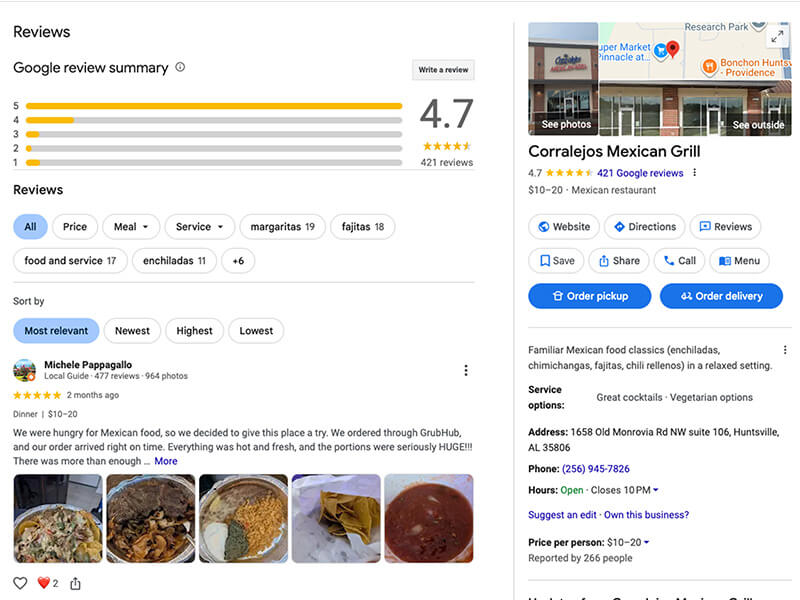Click the red map location pin

[x=673, y=48]
